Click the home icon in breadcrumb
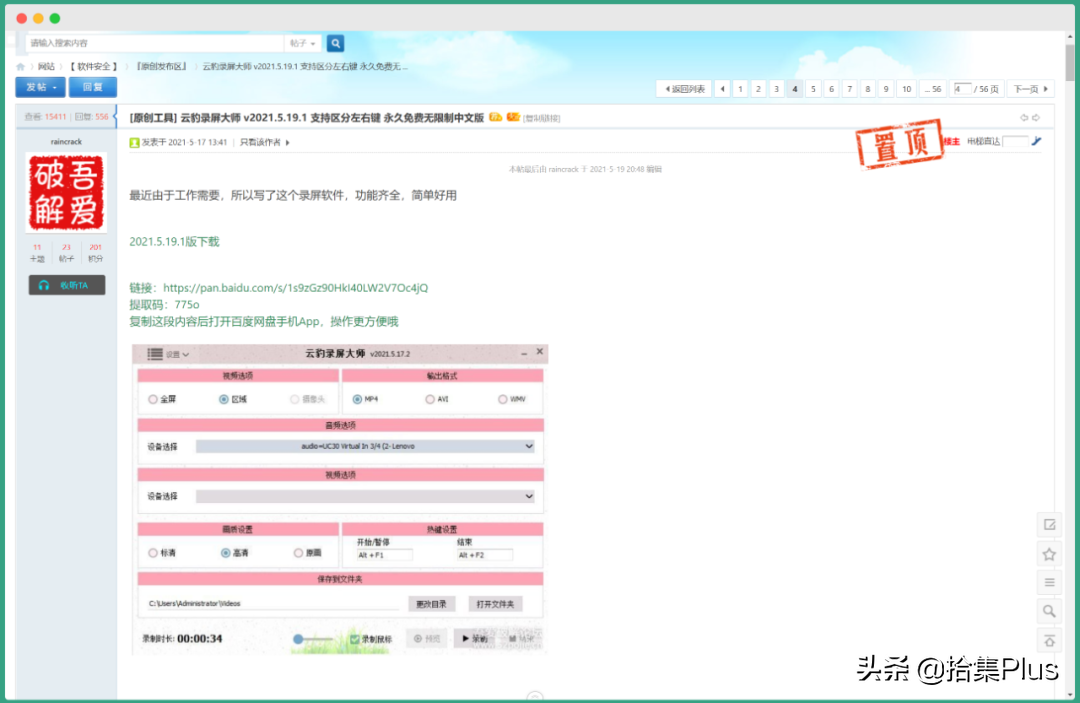The width and height of the screenshot is (1080, 703). coord(21,67)
